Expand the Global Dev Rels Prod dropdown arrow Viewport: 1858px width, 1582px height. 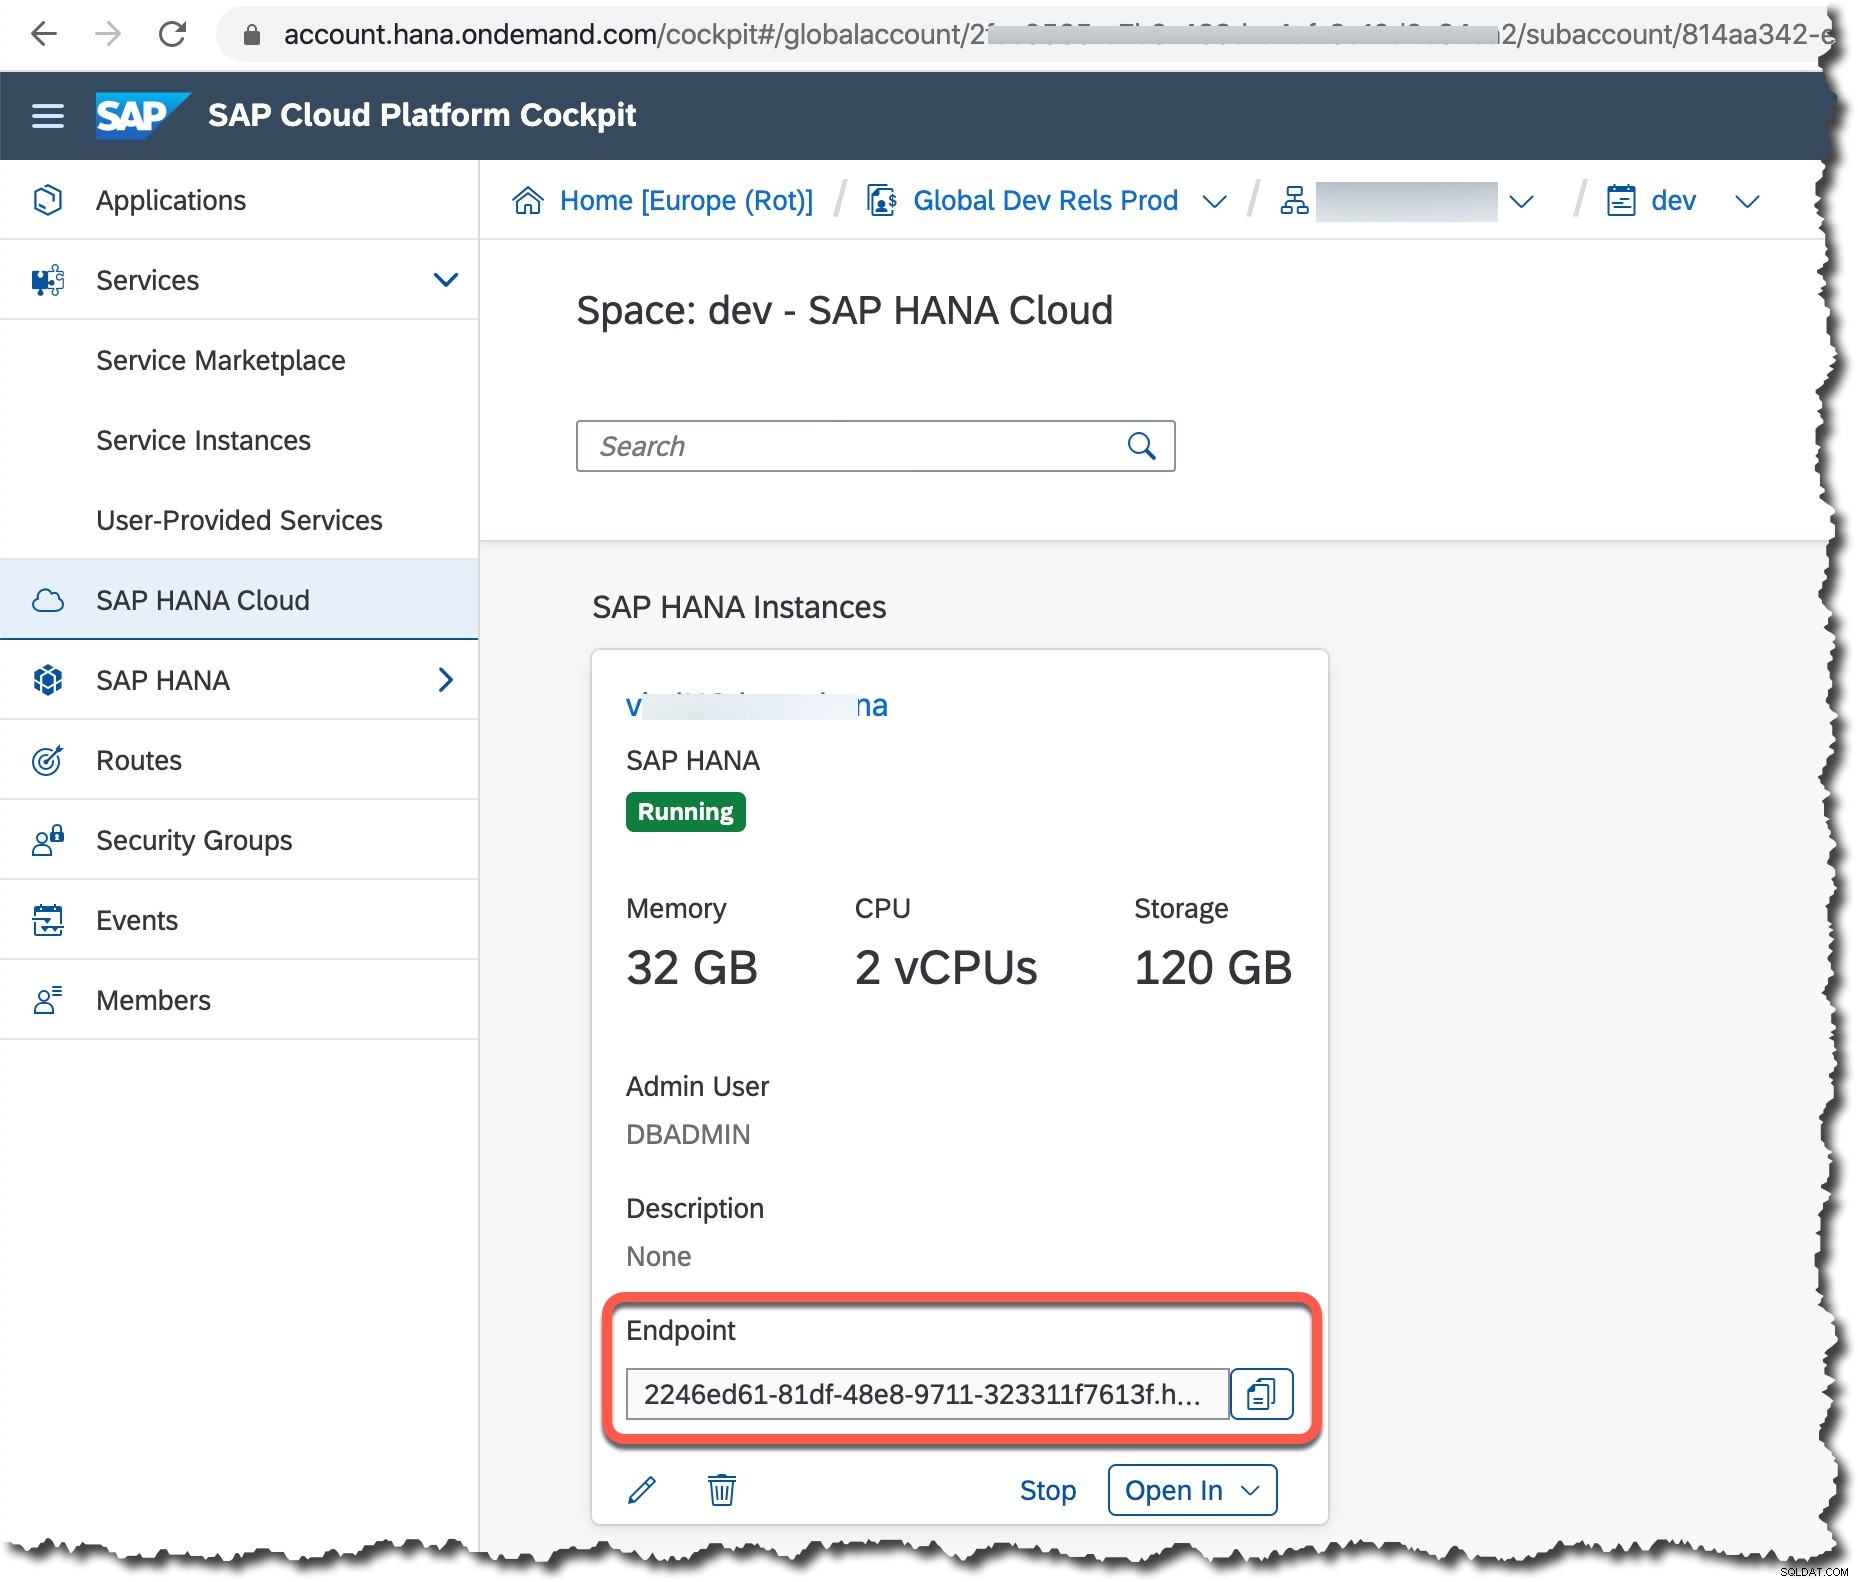(1214, 202)
